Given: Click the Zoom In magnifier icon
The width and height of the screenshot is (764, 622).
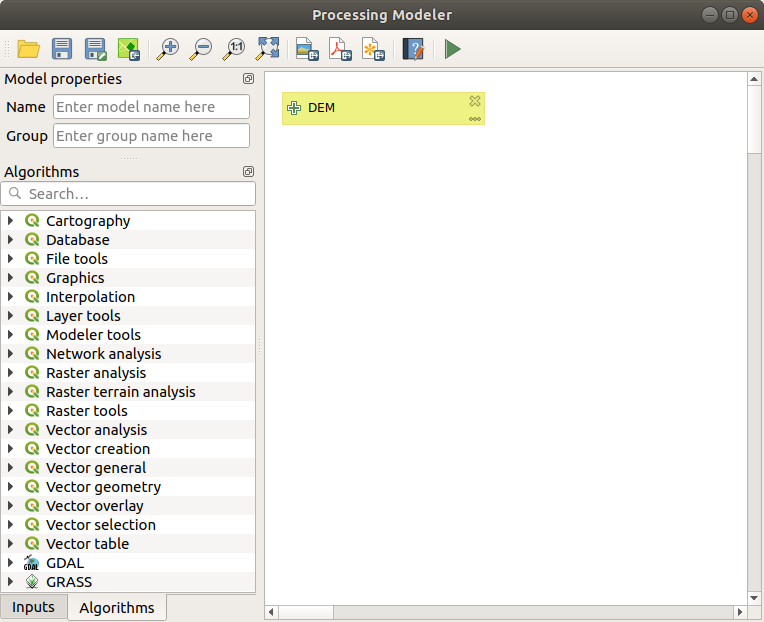Looking at the screenshot, I should click(168, 49).
